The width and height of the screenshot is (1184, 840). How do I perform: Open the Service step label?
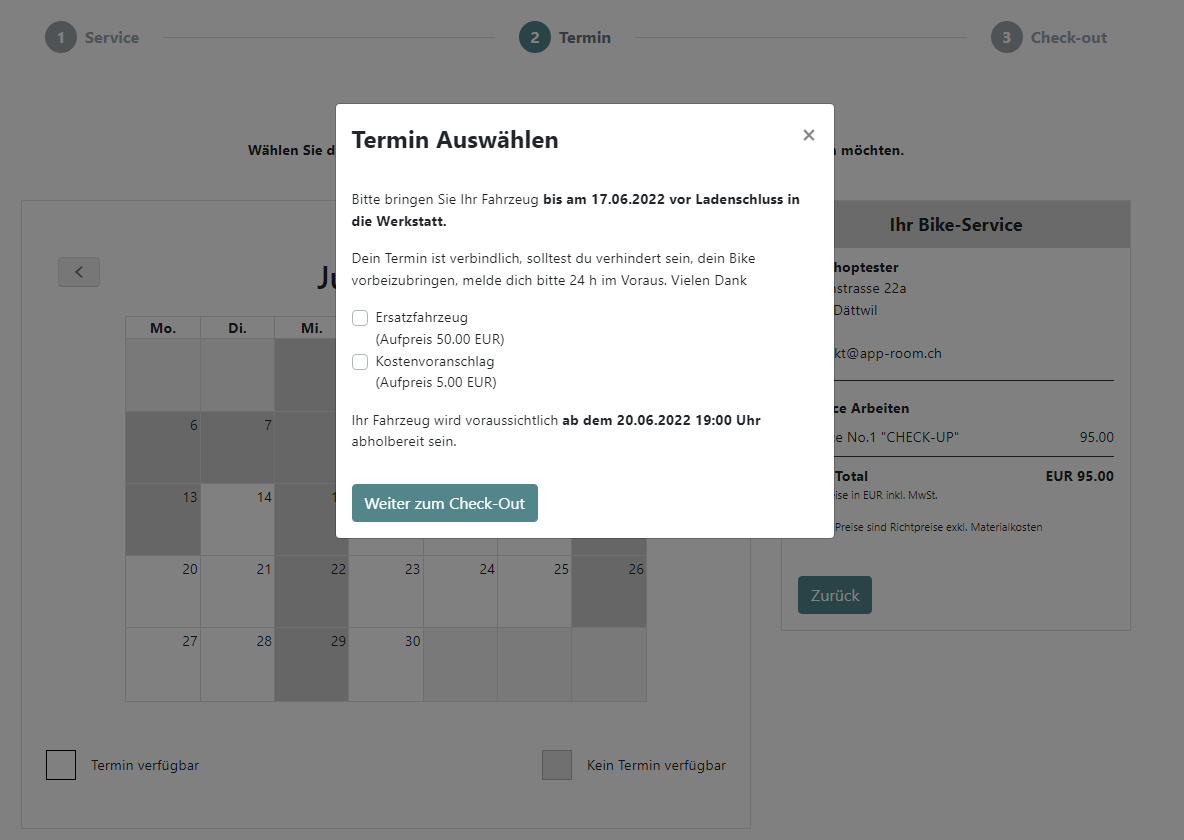112,38
